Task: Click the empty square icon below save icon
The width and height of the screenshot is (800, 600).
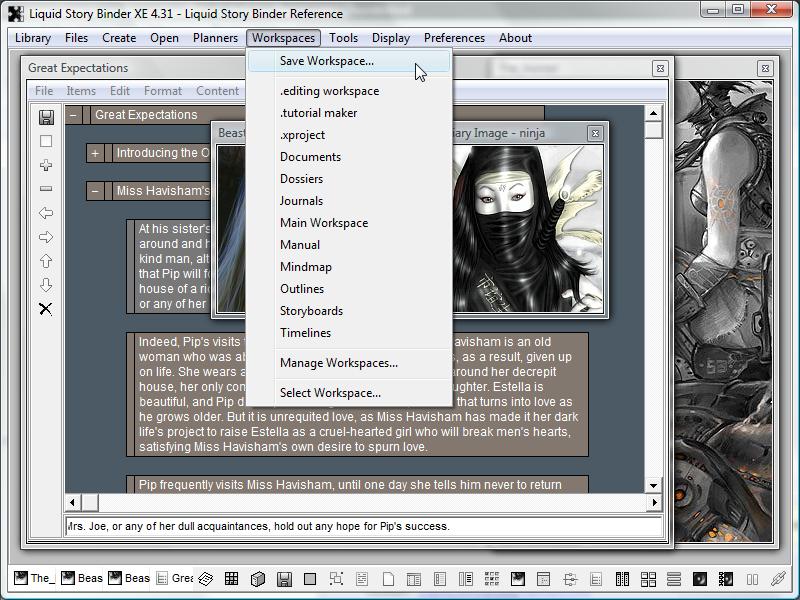Action: (46, 141)
